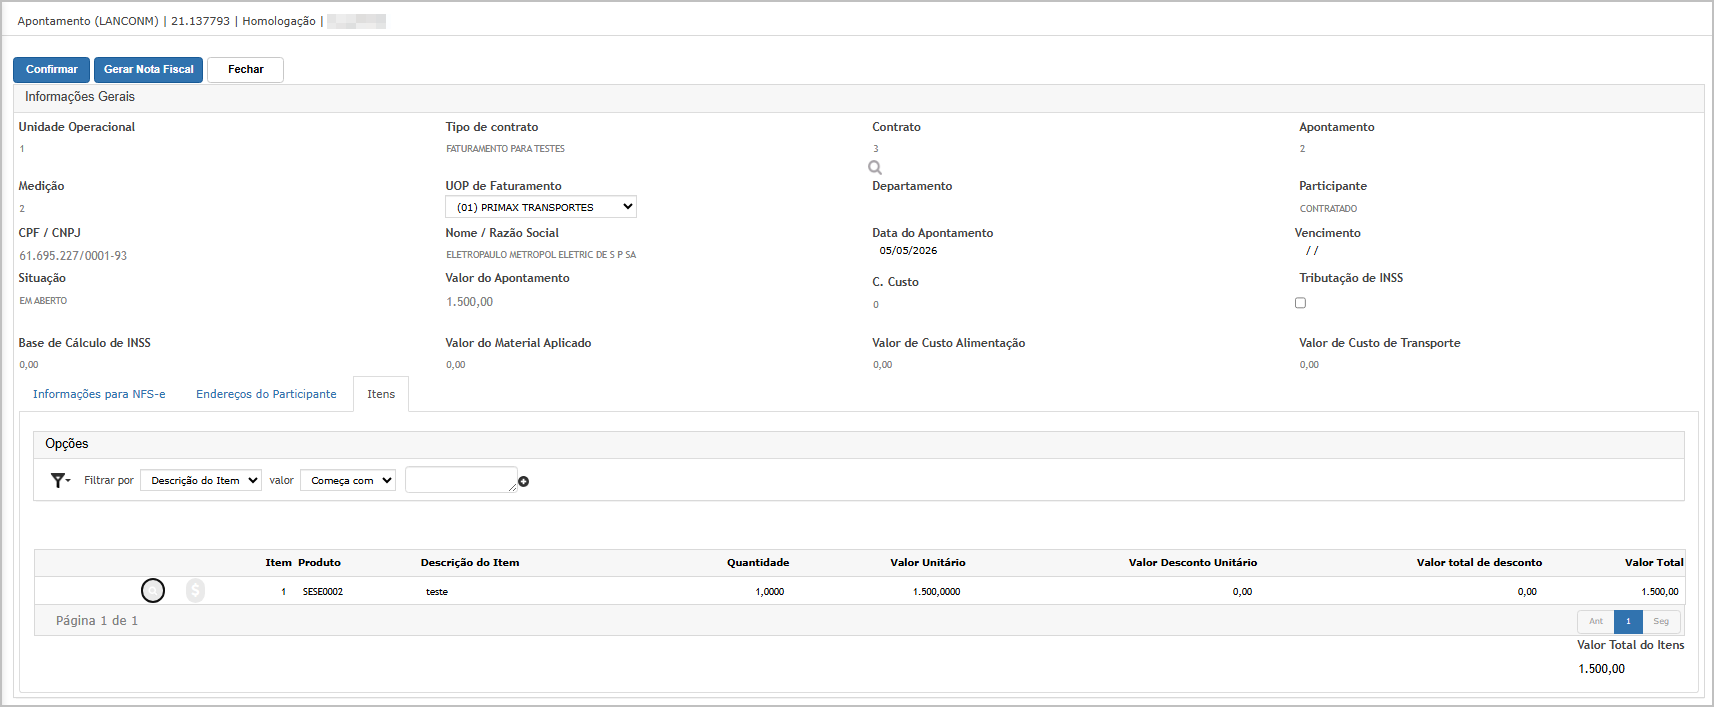Select the Itens tab

(381, 394)
